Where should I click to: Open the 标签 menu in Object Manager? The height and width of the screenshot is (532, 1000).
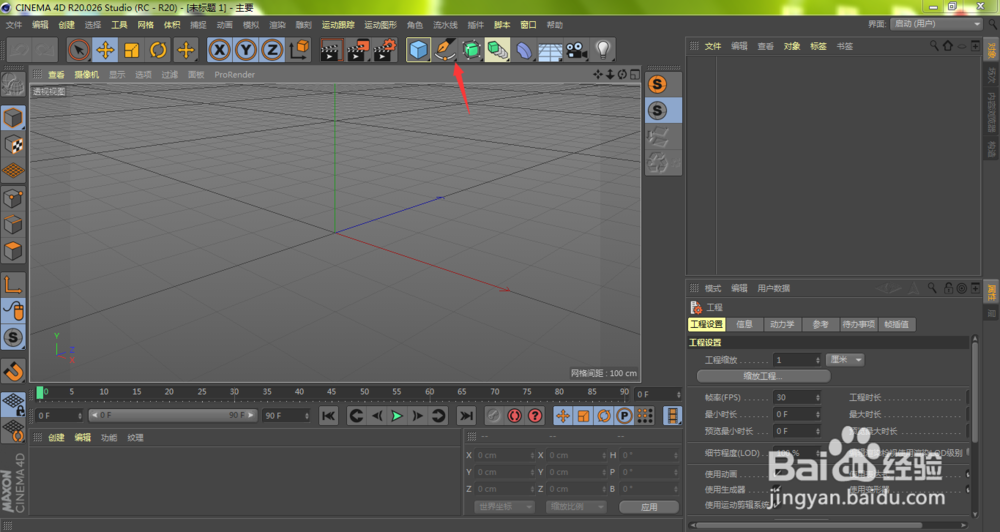click(x=818, y=46)
